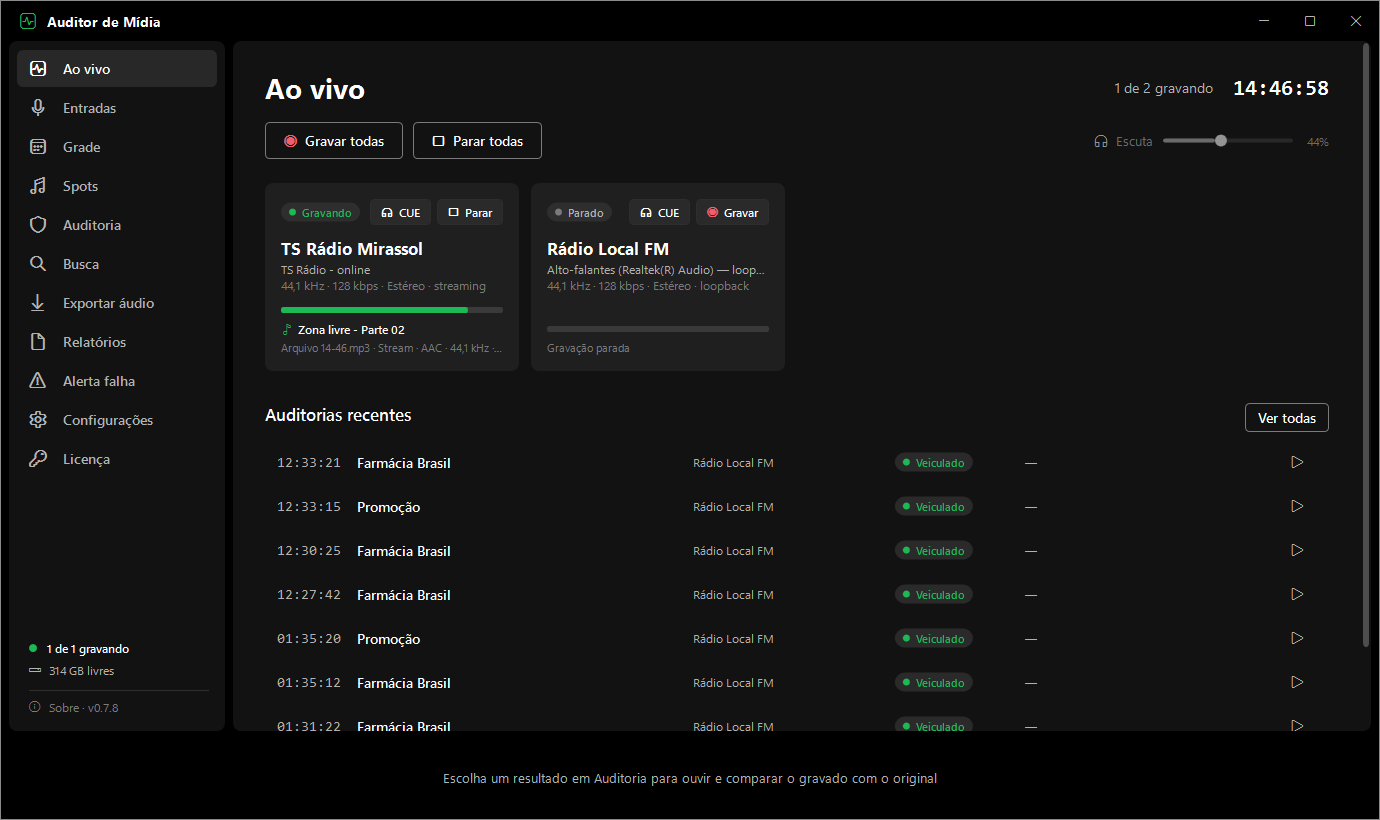This screenshot has width=1380, height=820.
Task: Open the Entradas microphone icon
Action: click(x=38, y=108)
